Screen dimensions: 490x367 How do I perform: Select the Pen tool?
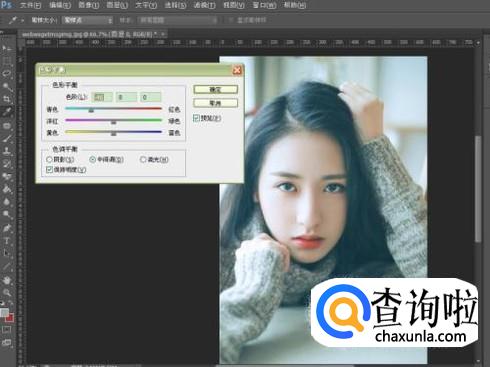point(7,228)
